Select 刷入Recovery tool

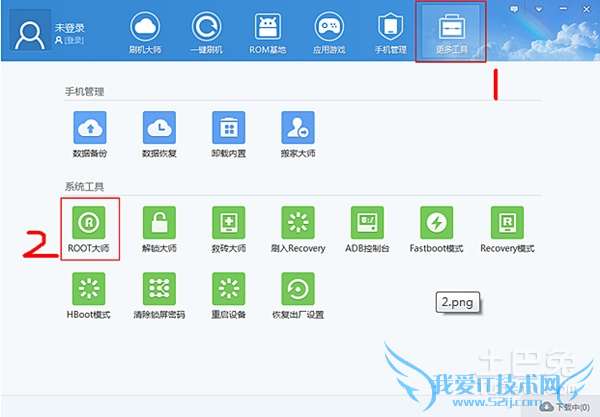pos(298,230)
